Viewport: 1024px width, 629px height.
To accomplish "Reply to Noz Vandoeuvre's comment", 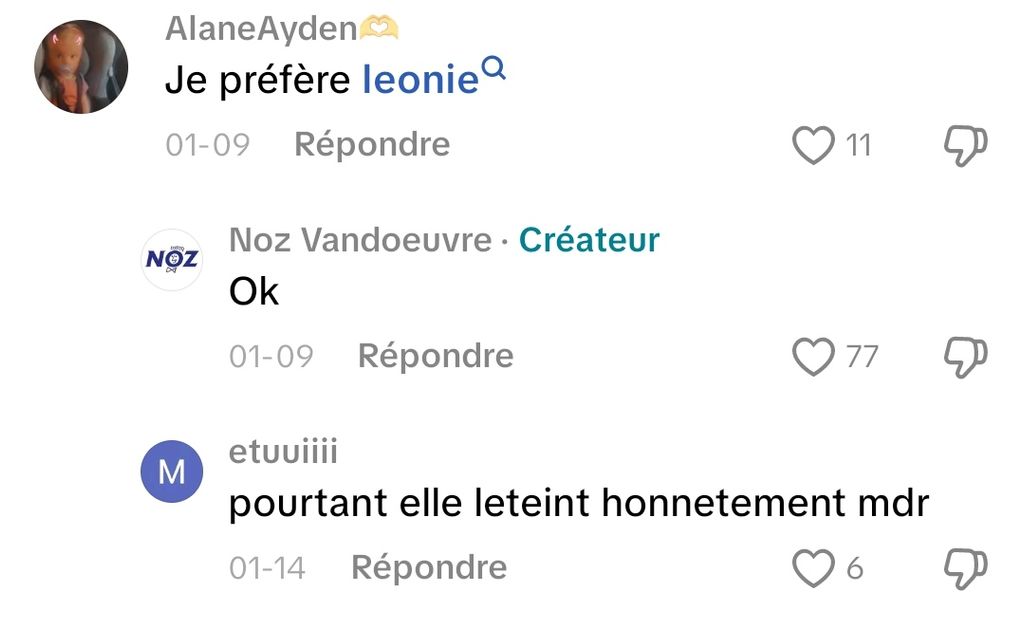I will (436, 356).
